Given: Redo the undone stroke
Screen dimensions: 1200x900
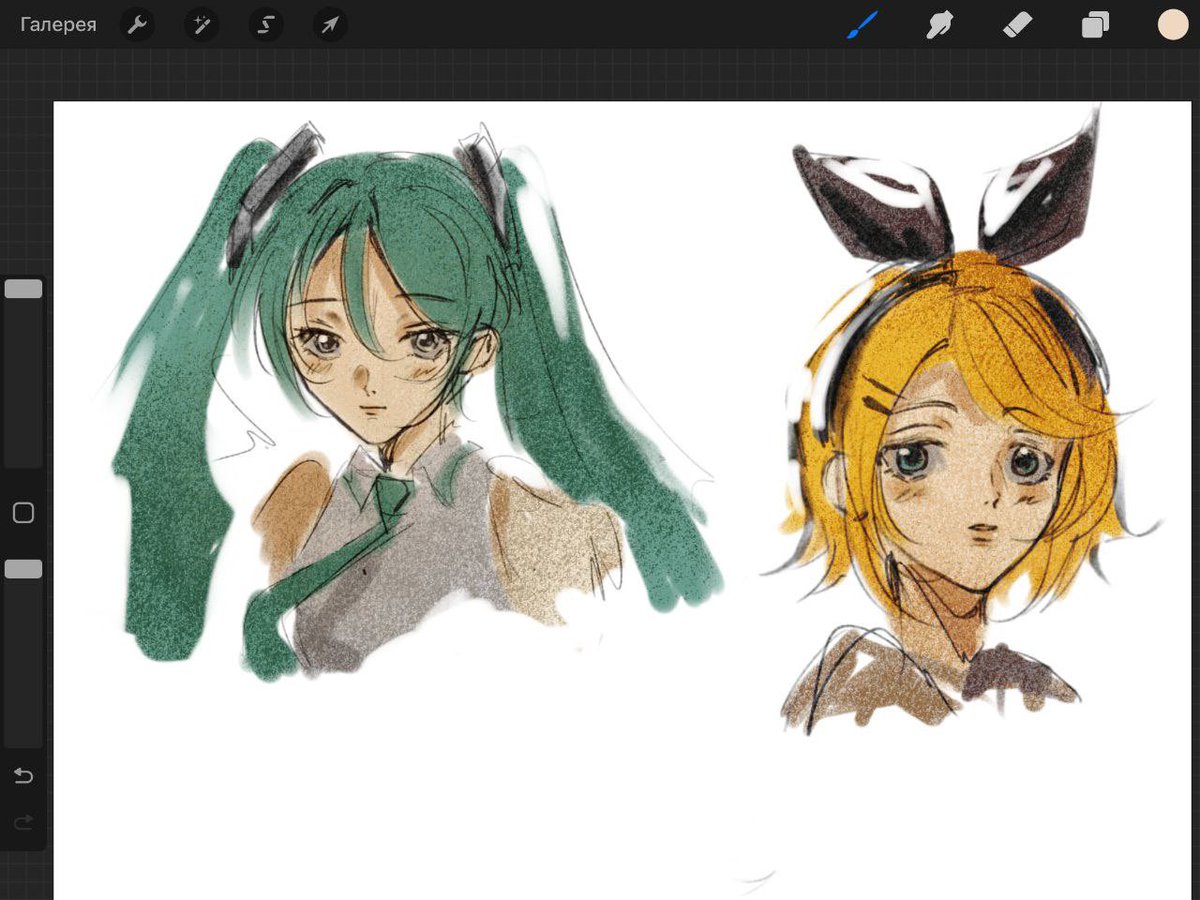Looking at the screenshot, I should coord(23,822).
